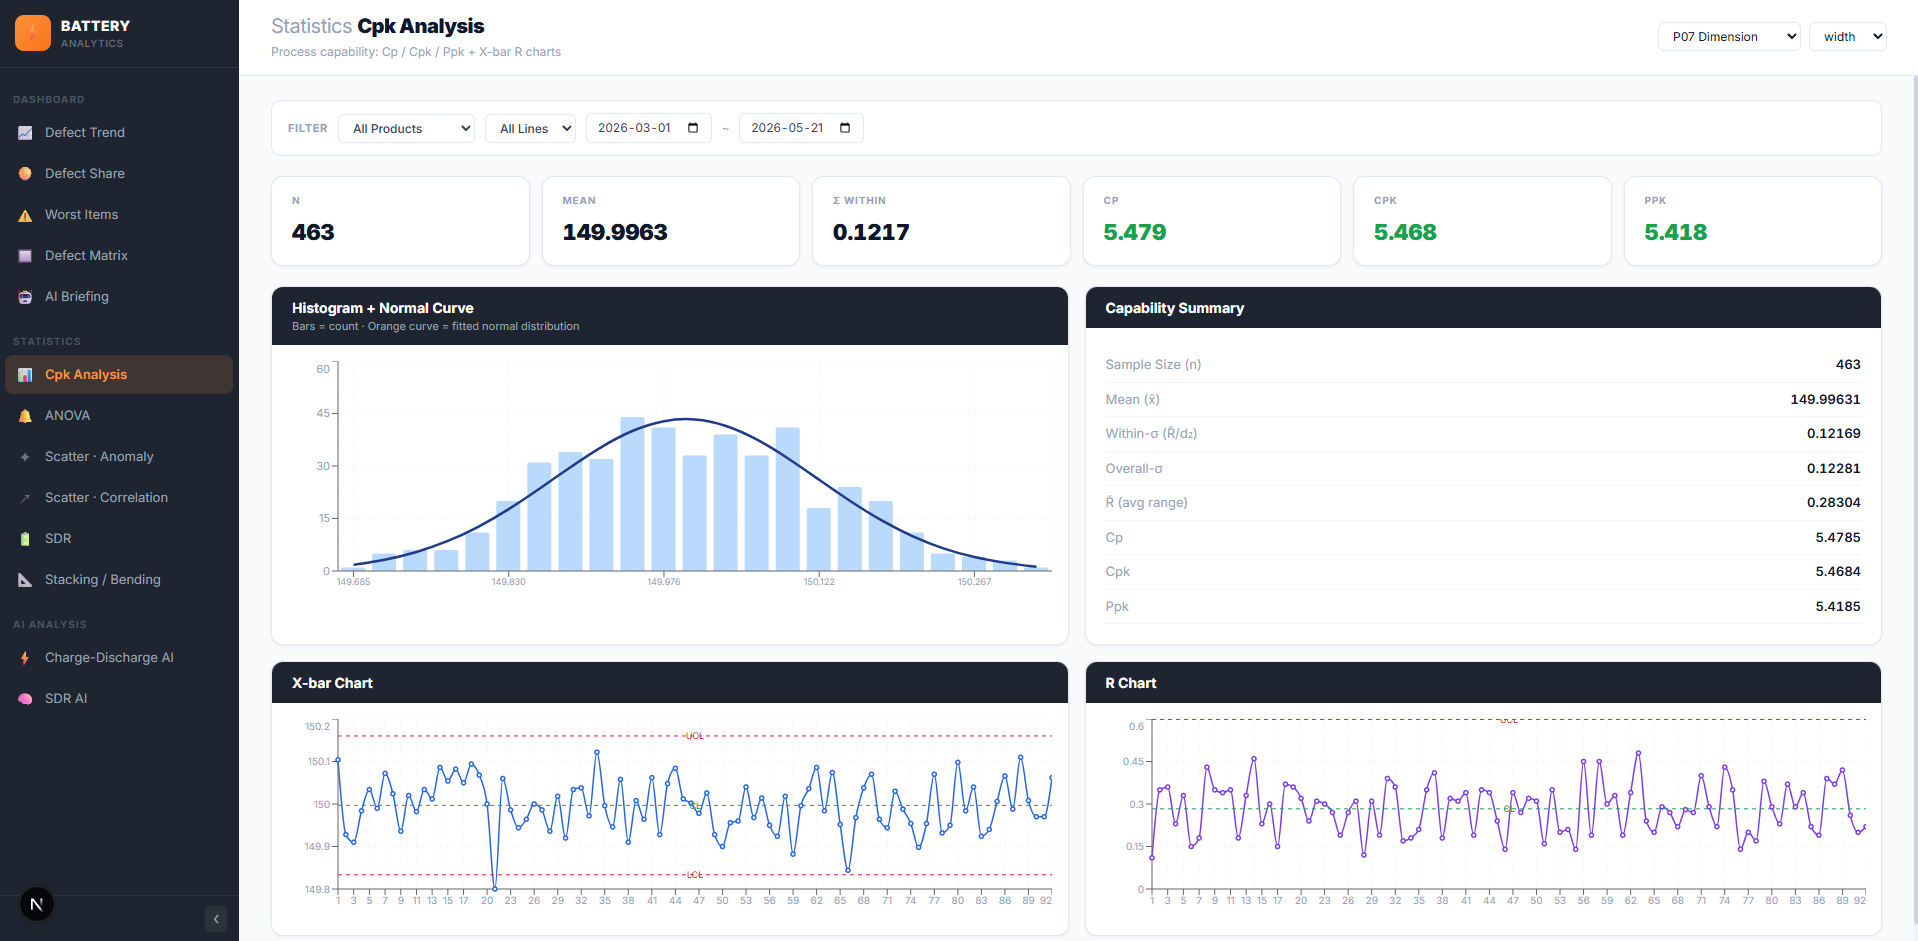Open Charge-Discharge AI analysis
This screenshot has width=1918, height=941.
119,658
